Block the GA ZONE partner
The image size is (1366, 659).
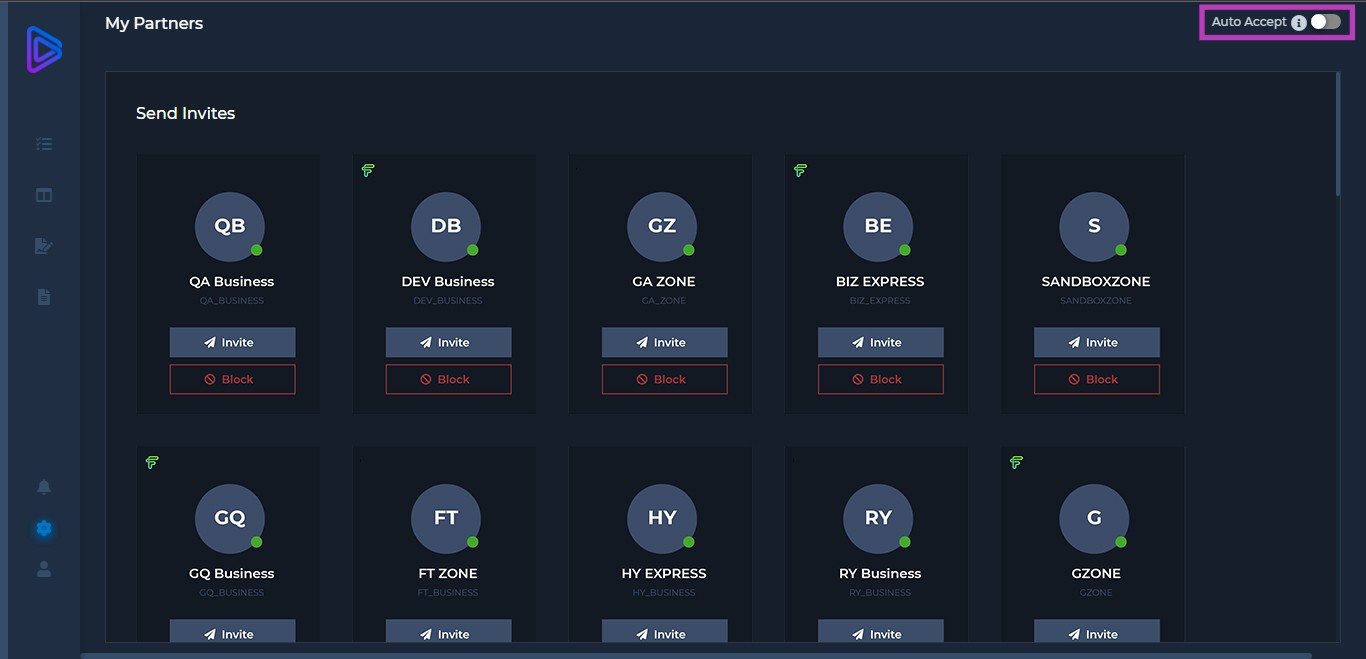tap(664, 379)
